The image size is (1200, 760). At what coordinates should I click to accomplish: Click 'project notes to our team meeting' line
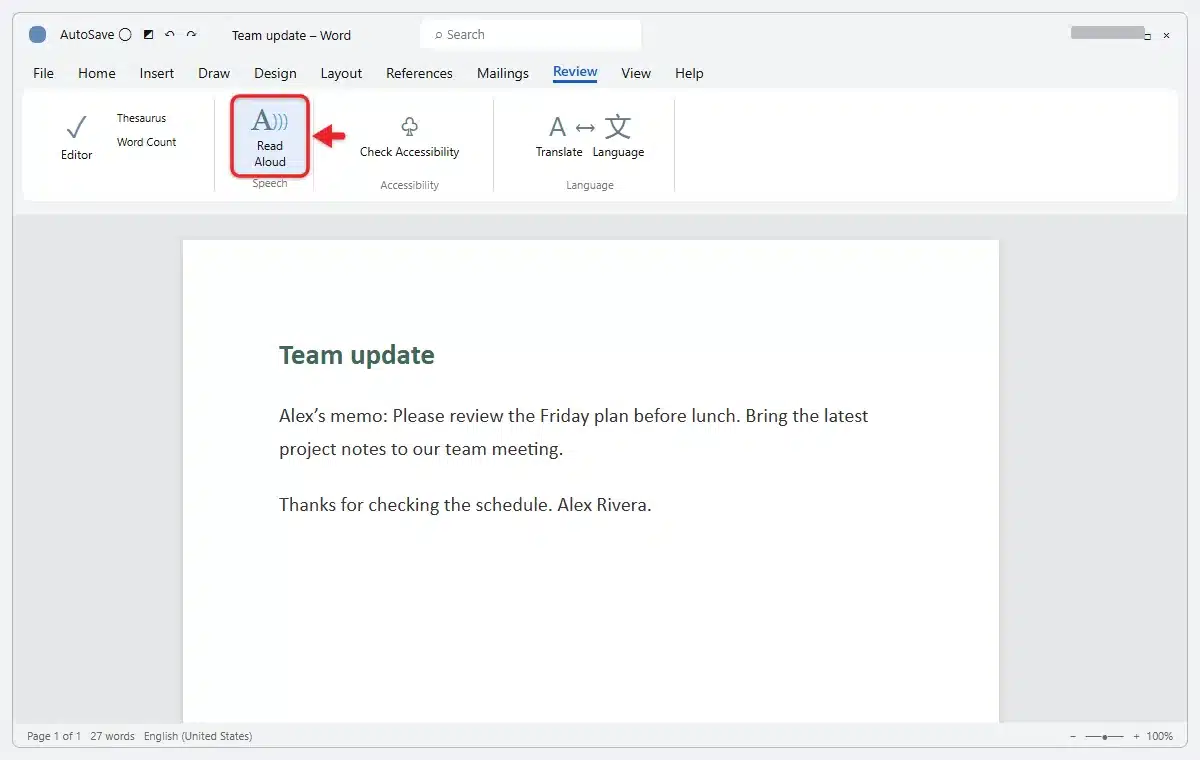click(421, 449)
